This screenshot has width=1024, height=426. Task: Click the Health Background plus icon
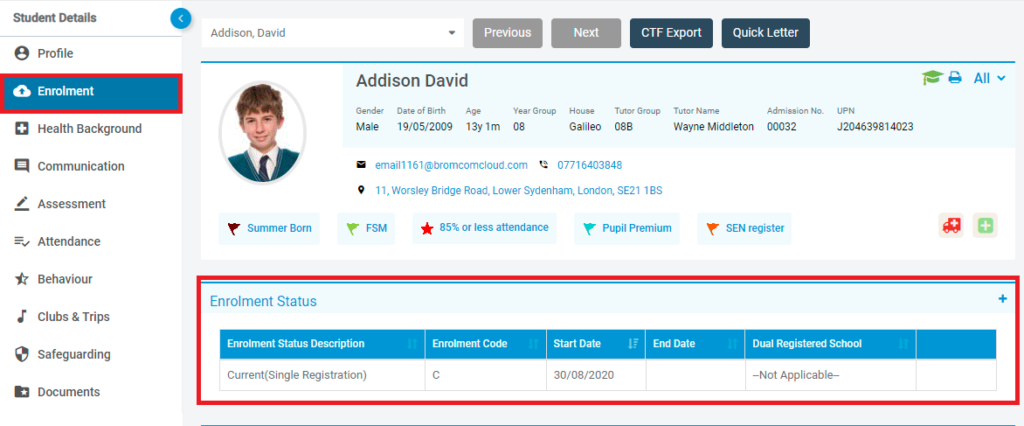click(x=22, y=129)
